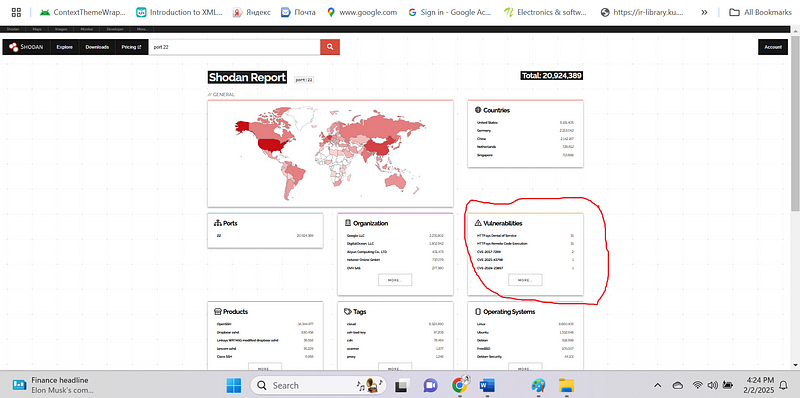Switch to Developer in top strip
The image size is (800, 398).
coord(116,30)
